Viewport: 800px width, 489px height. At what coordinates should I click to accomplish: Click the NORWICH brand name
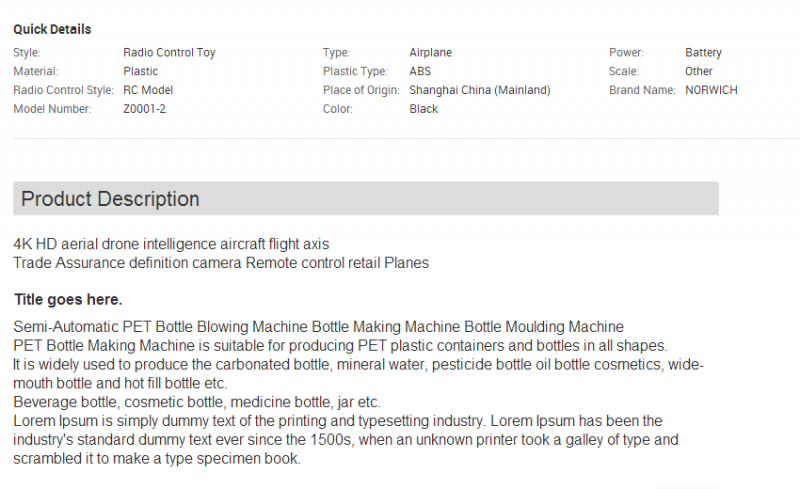[x=711, y=90]
